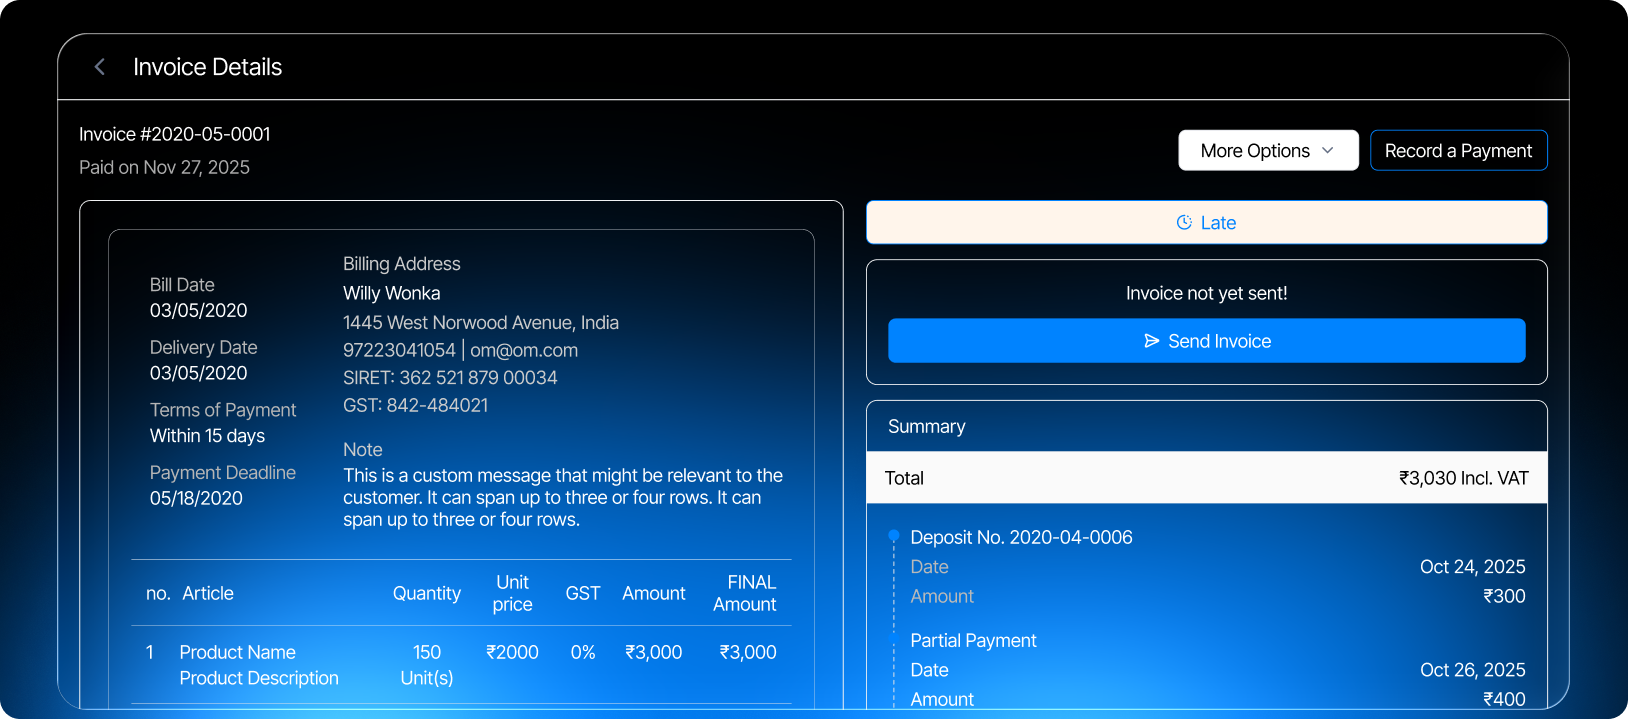Click the back arrow icon

99,67
